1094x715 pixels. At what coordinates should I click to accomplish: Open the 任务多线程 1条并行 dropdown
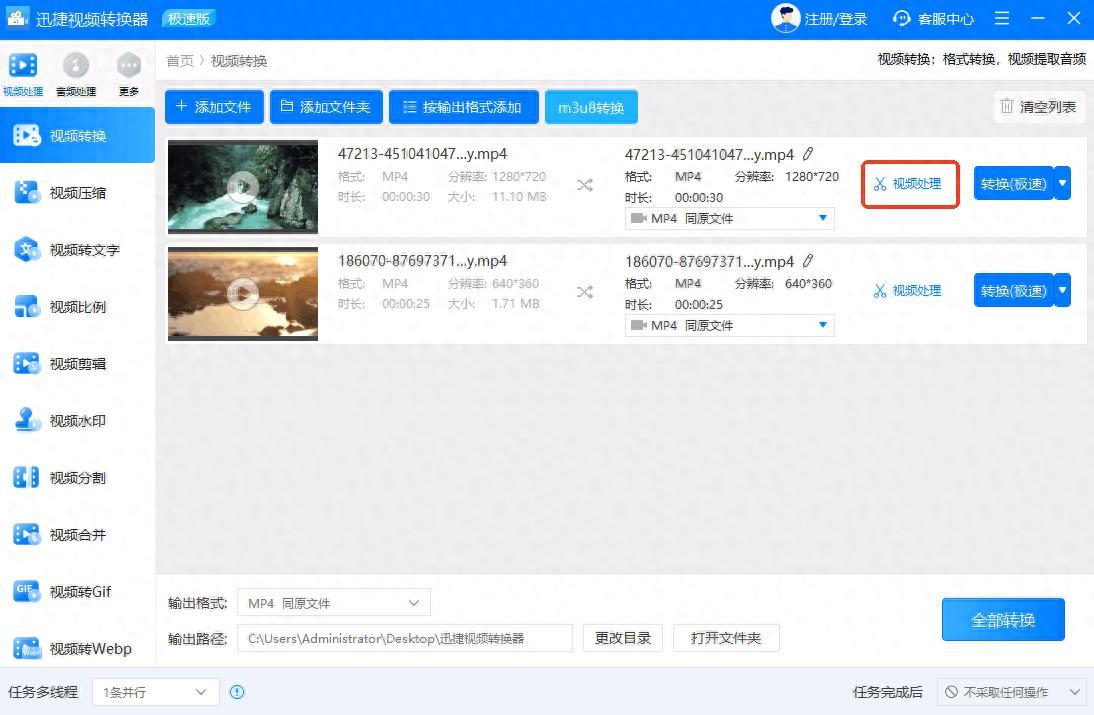click(x=155, y=692)
